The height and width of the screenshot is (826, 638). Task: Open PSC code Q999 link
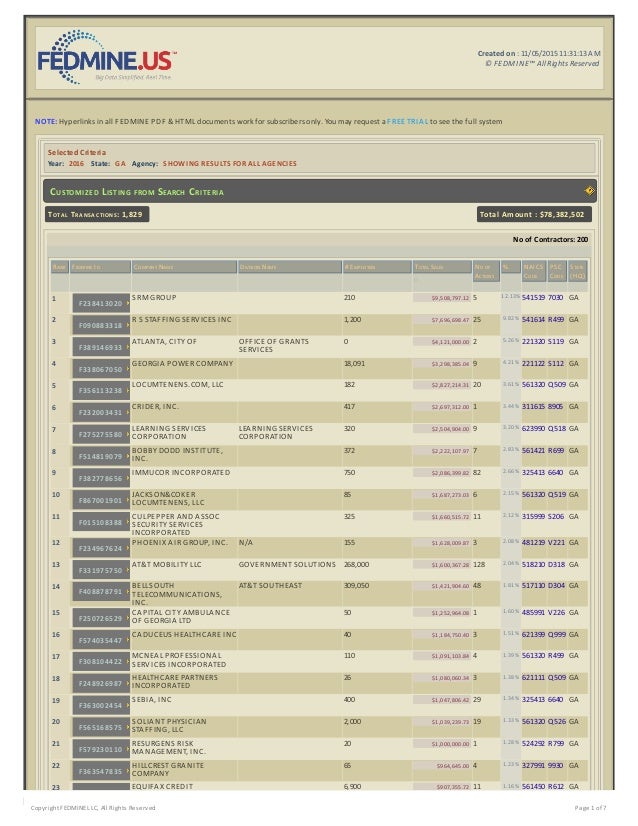[x=557, y=635]
